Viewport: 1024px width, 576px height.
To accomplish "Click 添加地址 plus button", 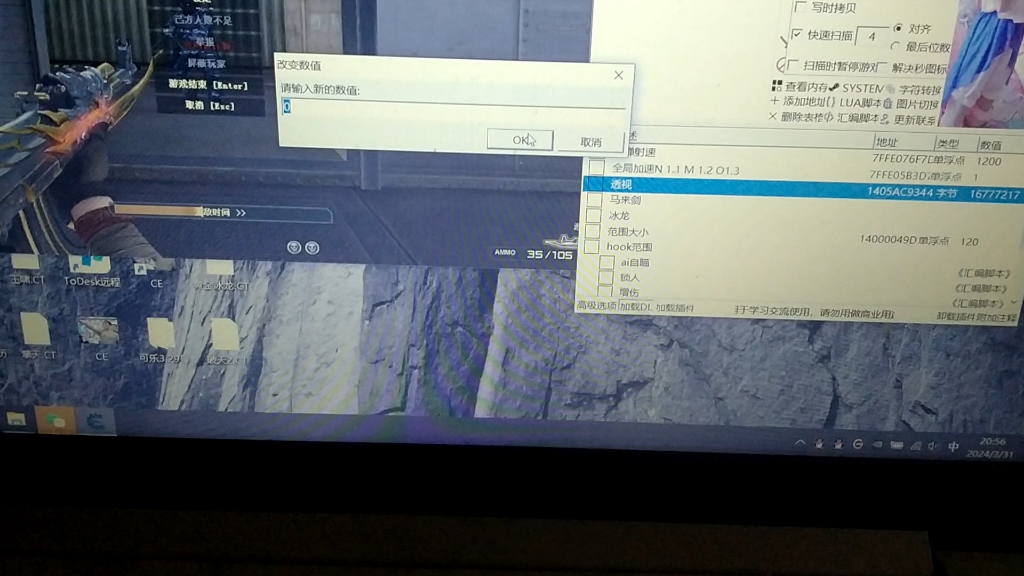I will click(x=797, y=101).
